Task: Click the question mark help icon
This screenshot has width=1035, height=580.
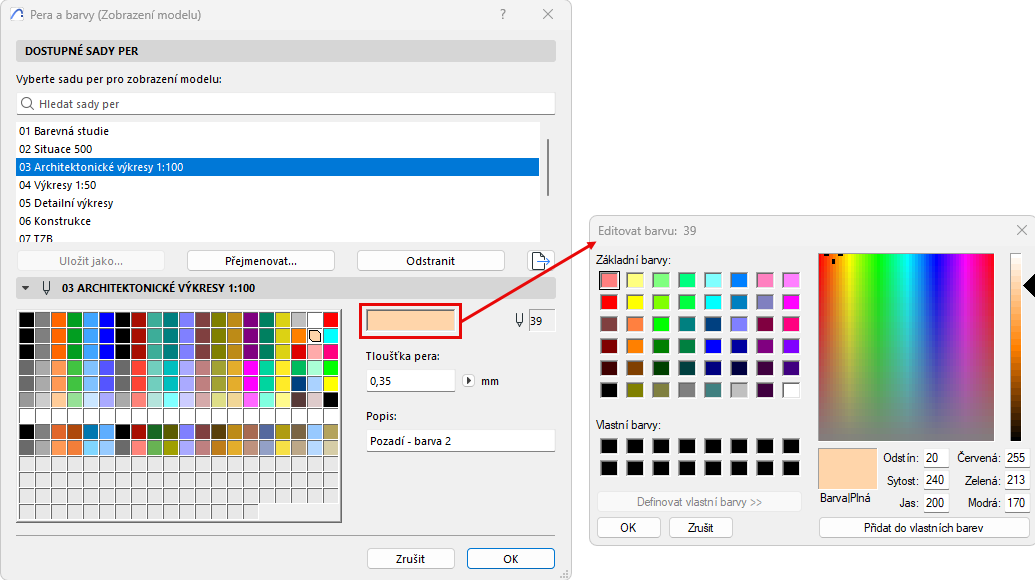Action: coord(502,14)
